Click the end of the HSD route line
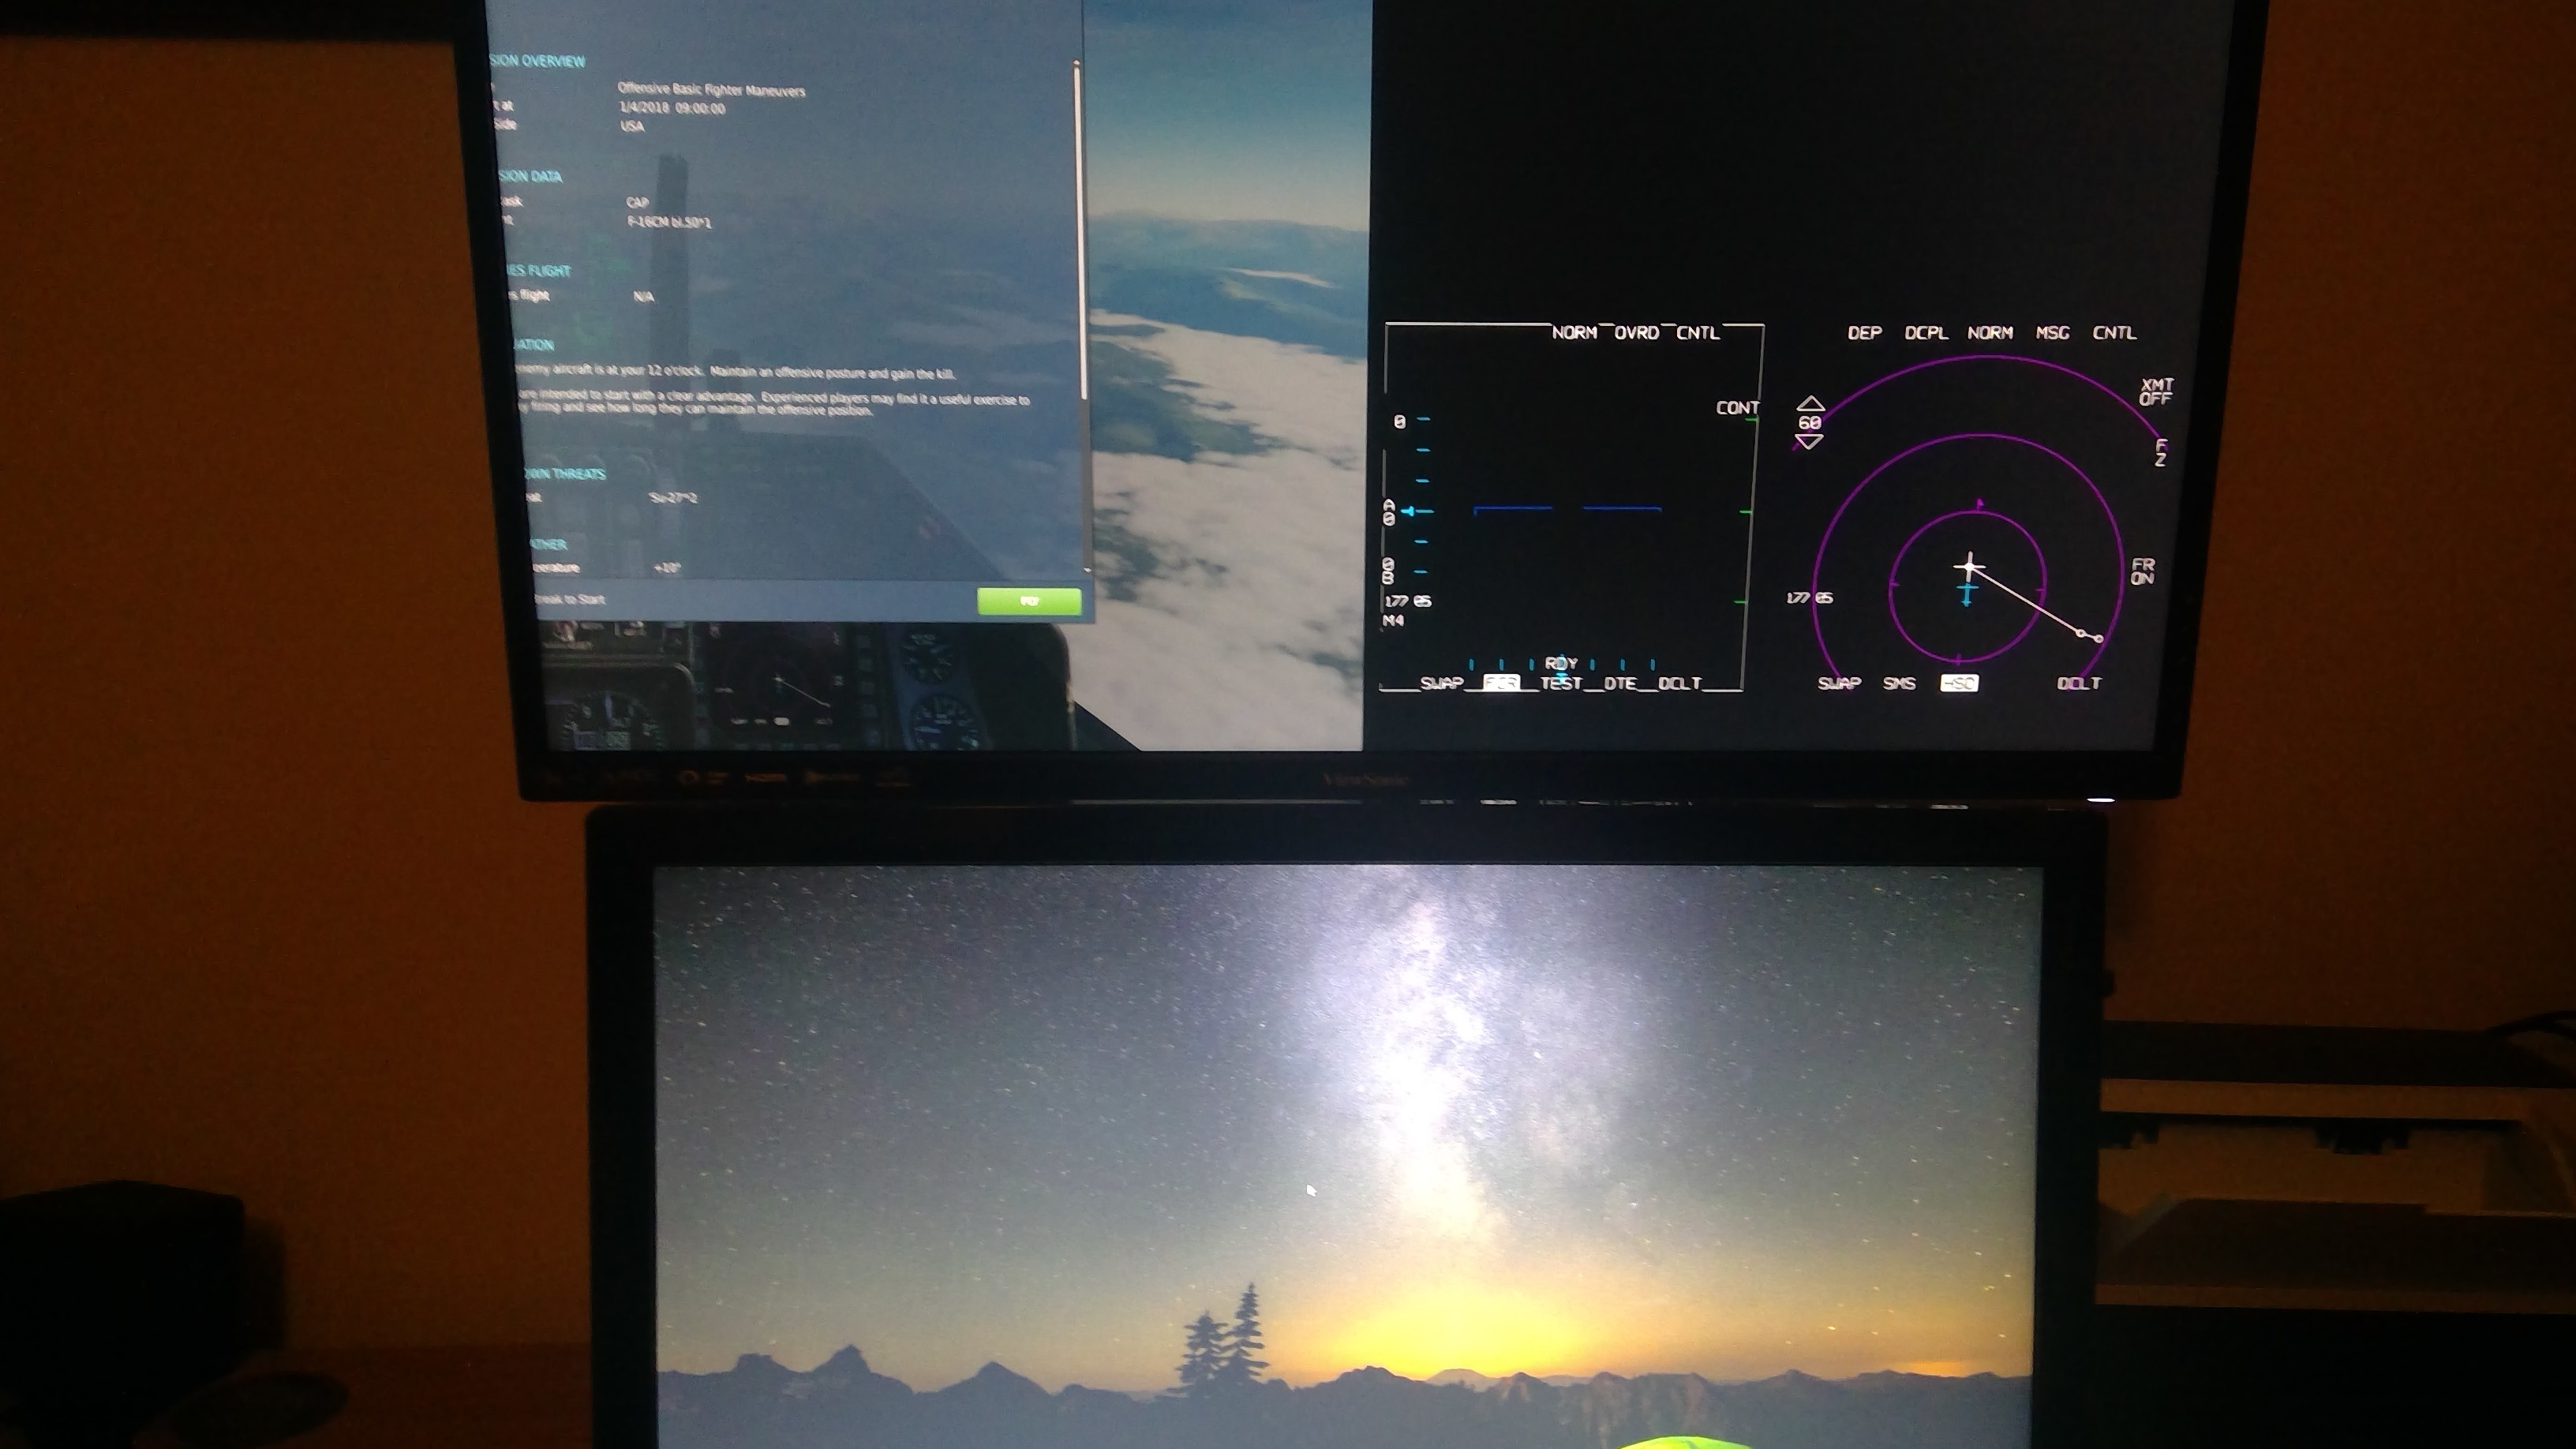 click(2098, 638)
